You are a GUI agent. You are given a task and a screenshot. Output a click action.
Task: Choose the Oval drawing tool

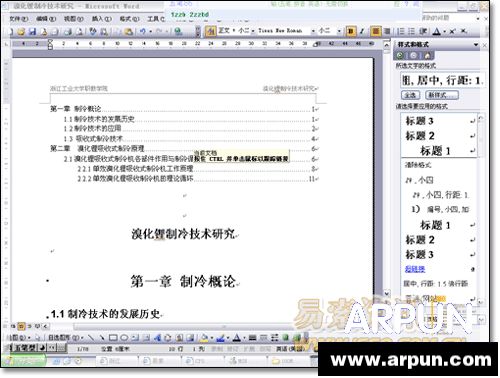point(124,337)
